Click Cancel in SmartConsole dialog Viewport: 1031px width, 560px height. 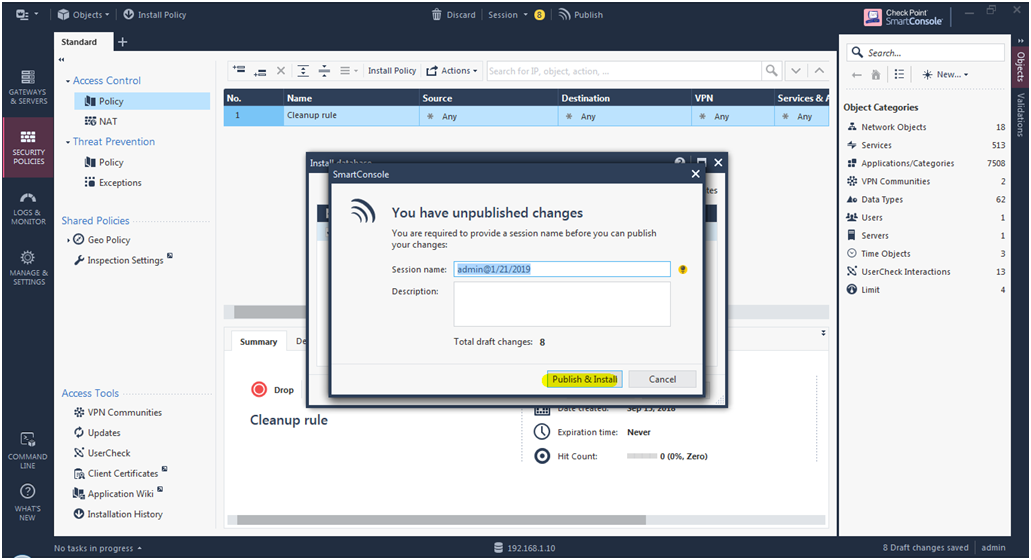pos(662,379)
